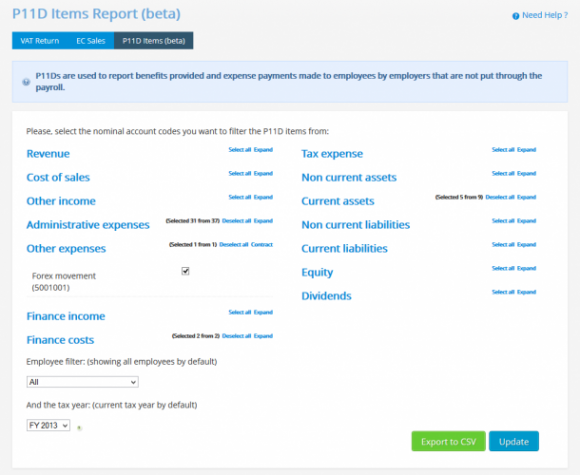Select all Cost of sales codes
580x475 pixels.
pyautogui.click(x=240, y=173)
